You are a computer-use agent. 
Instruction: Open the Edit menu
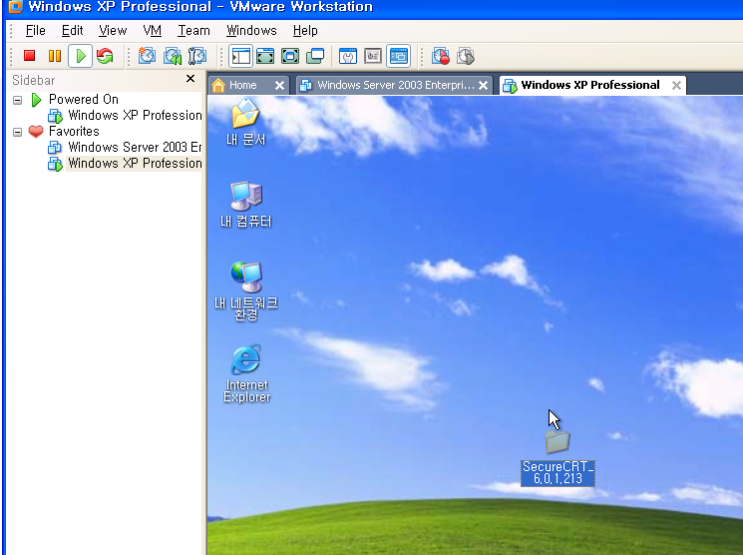click(x=72, y=31)
